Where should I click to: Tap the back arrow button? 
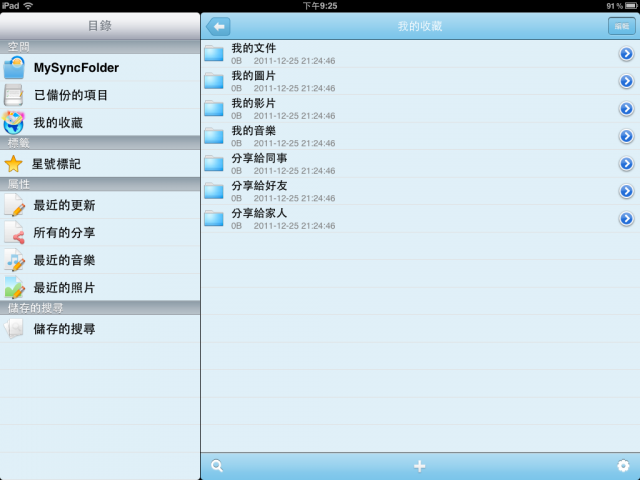(x=218, y=27)
